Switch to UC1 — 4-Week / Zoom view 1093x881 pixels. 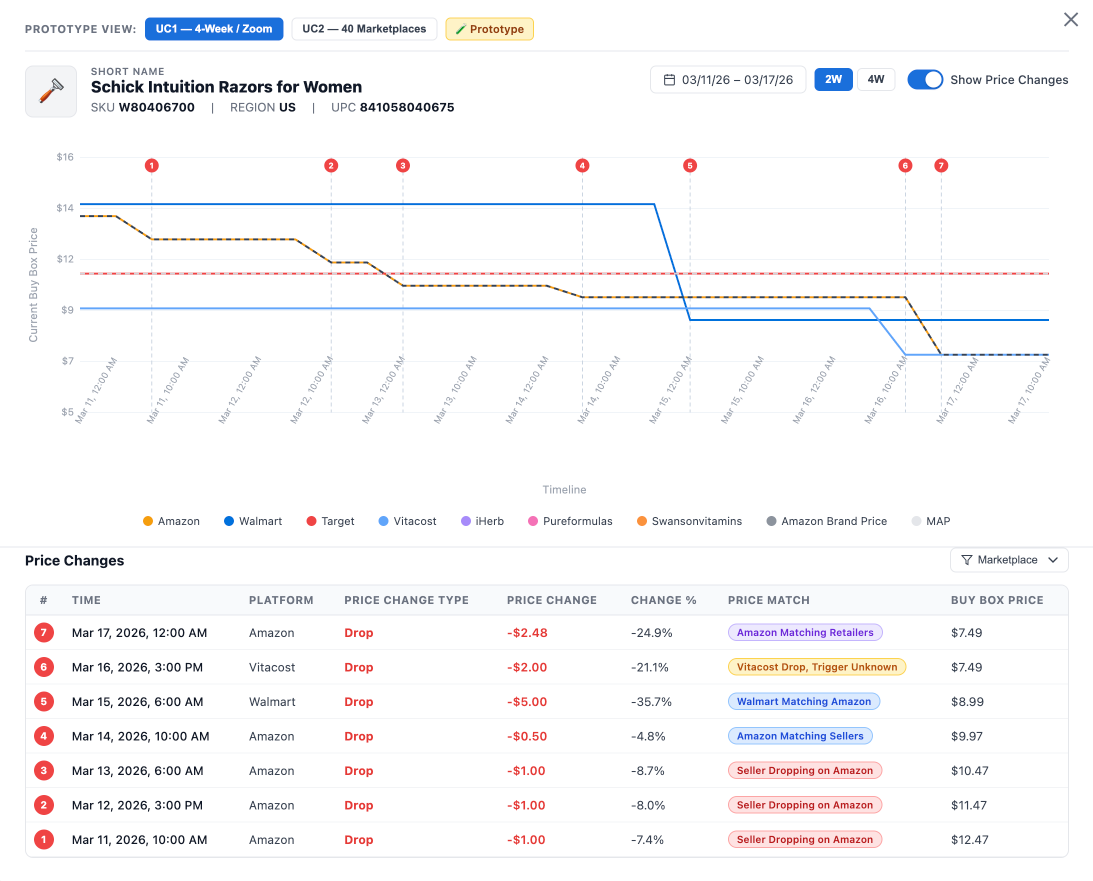(214, 29)
